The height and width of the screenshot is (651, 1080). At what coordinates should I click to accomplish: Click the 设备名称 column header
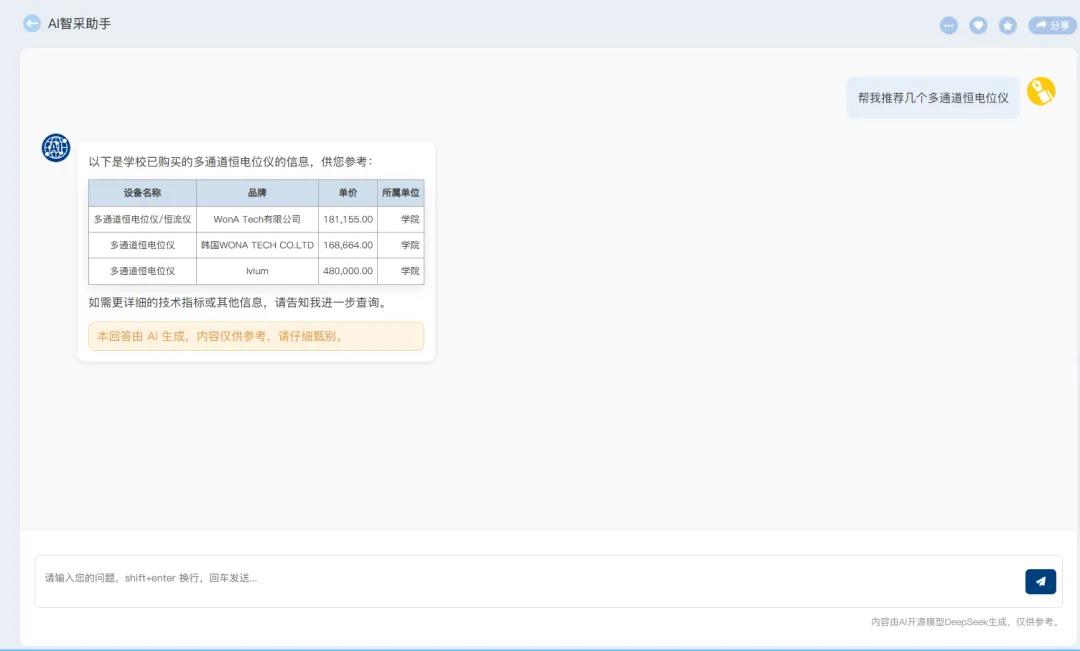click(x=143, y=193)
